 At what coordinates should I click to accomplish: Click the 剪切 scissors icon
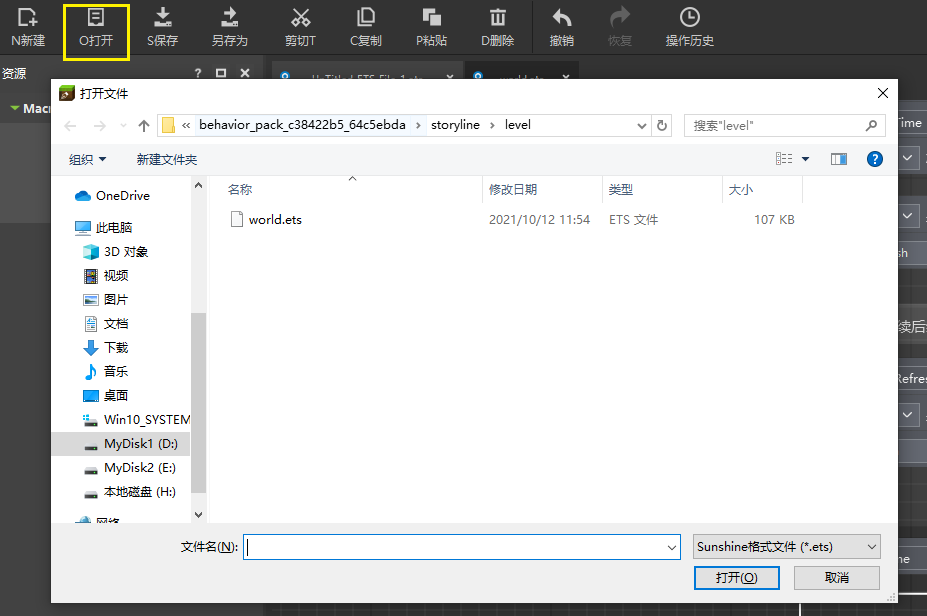coord(300,18)
